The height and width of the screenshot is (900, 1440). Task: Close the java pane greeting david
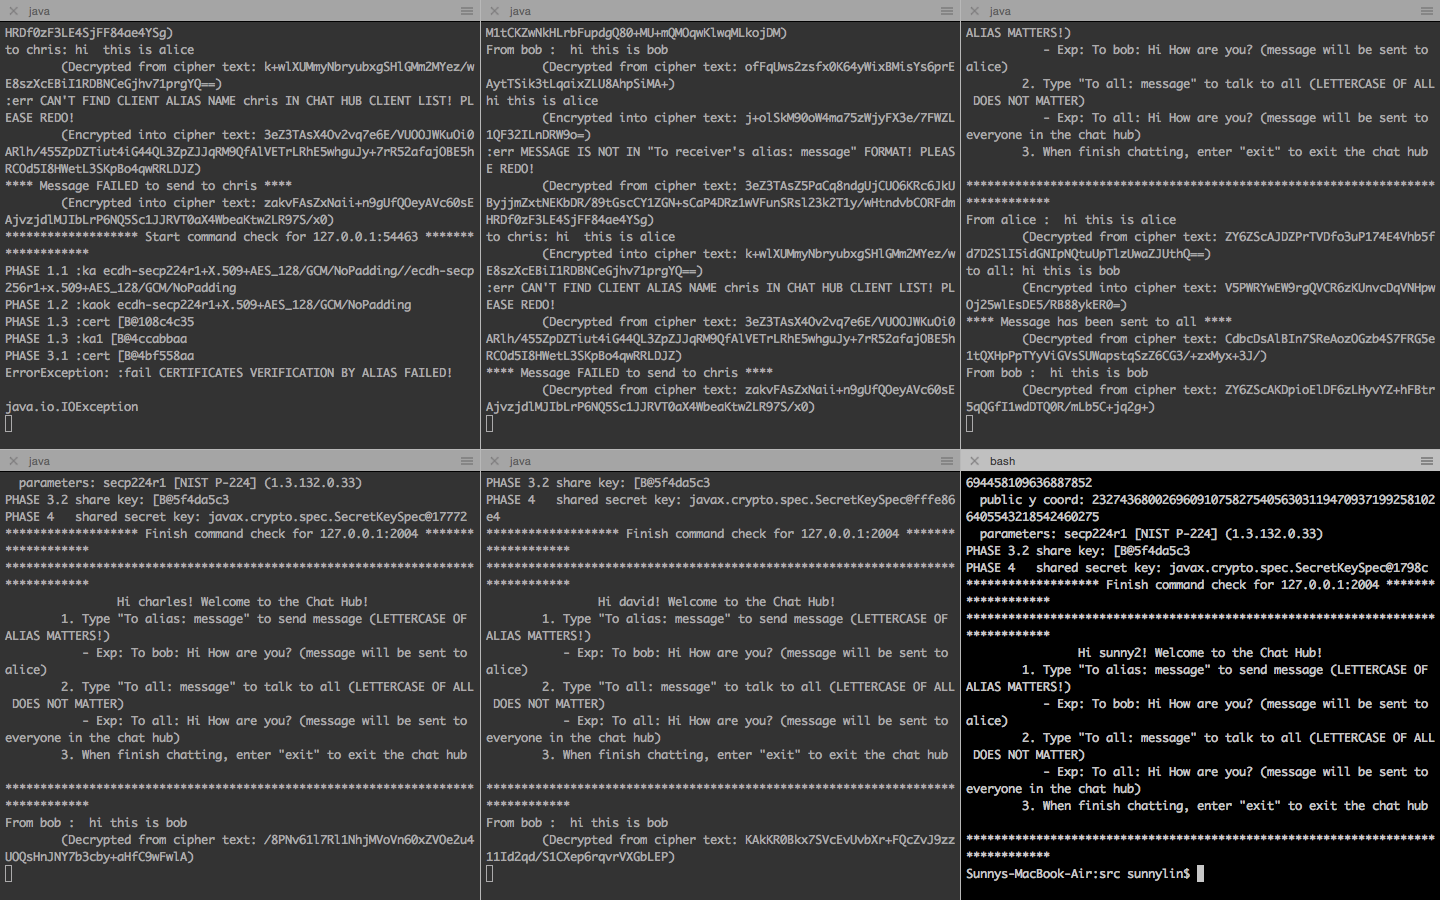494,461
